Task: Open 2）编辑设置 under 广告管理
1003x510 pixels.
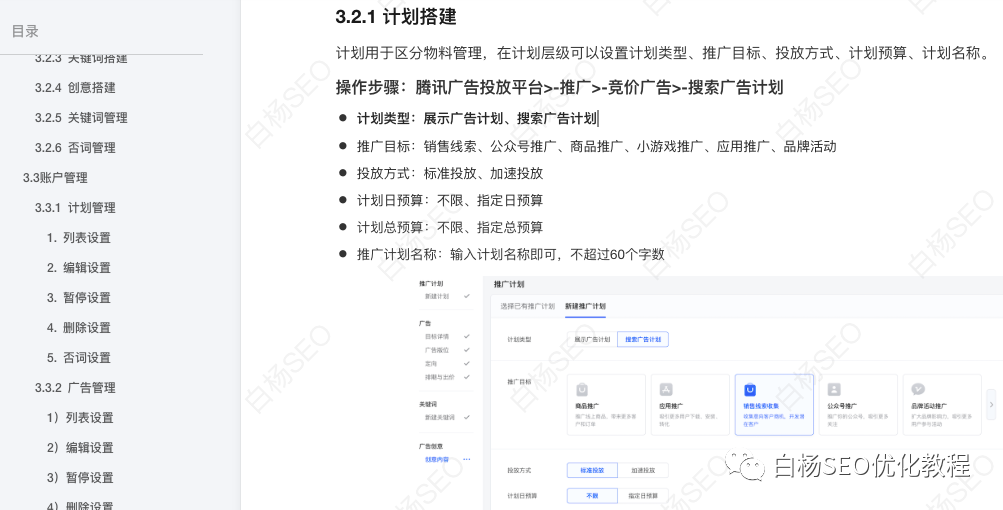Action: tap(80, 448)
